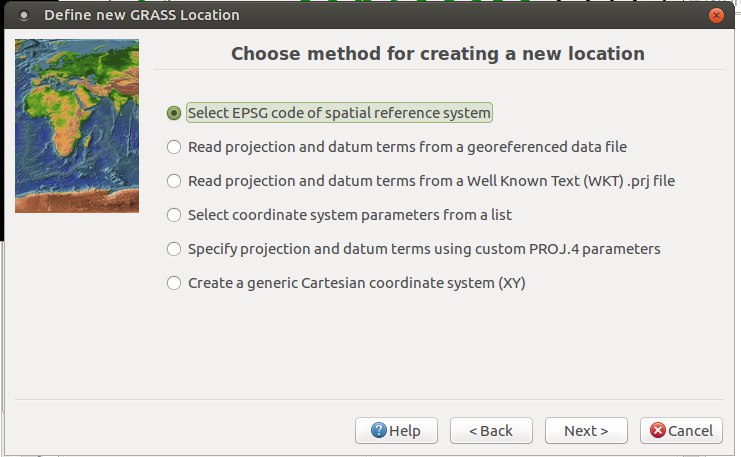Go to the Next wizard page
741x457 pixels.
pos(586,431)
